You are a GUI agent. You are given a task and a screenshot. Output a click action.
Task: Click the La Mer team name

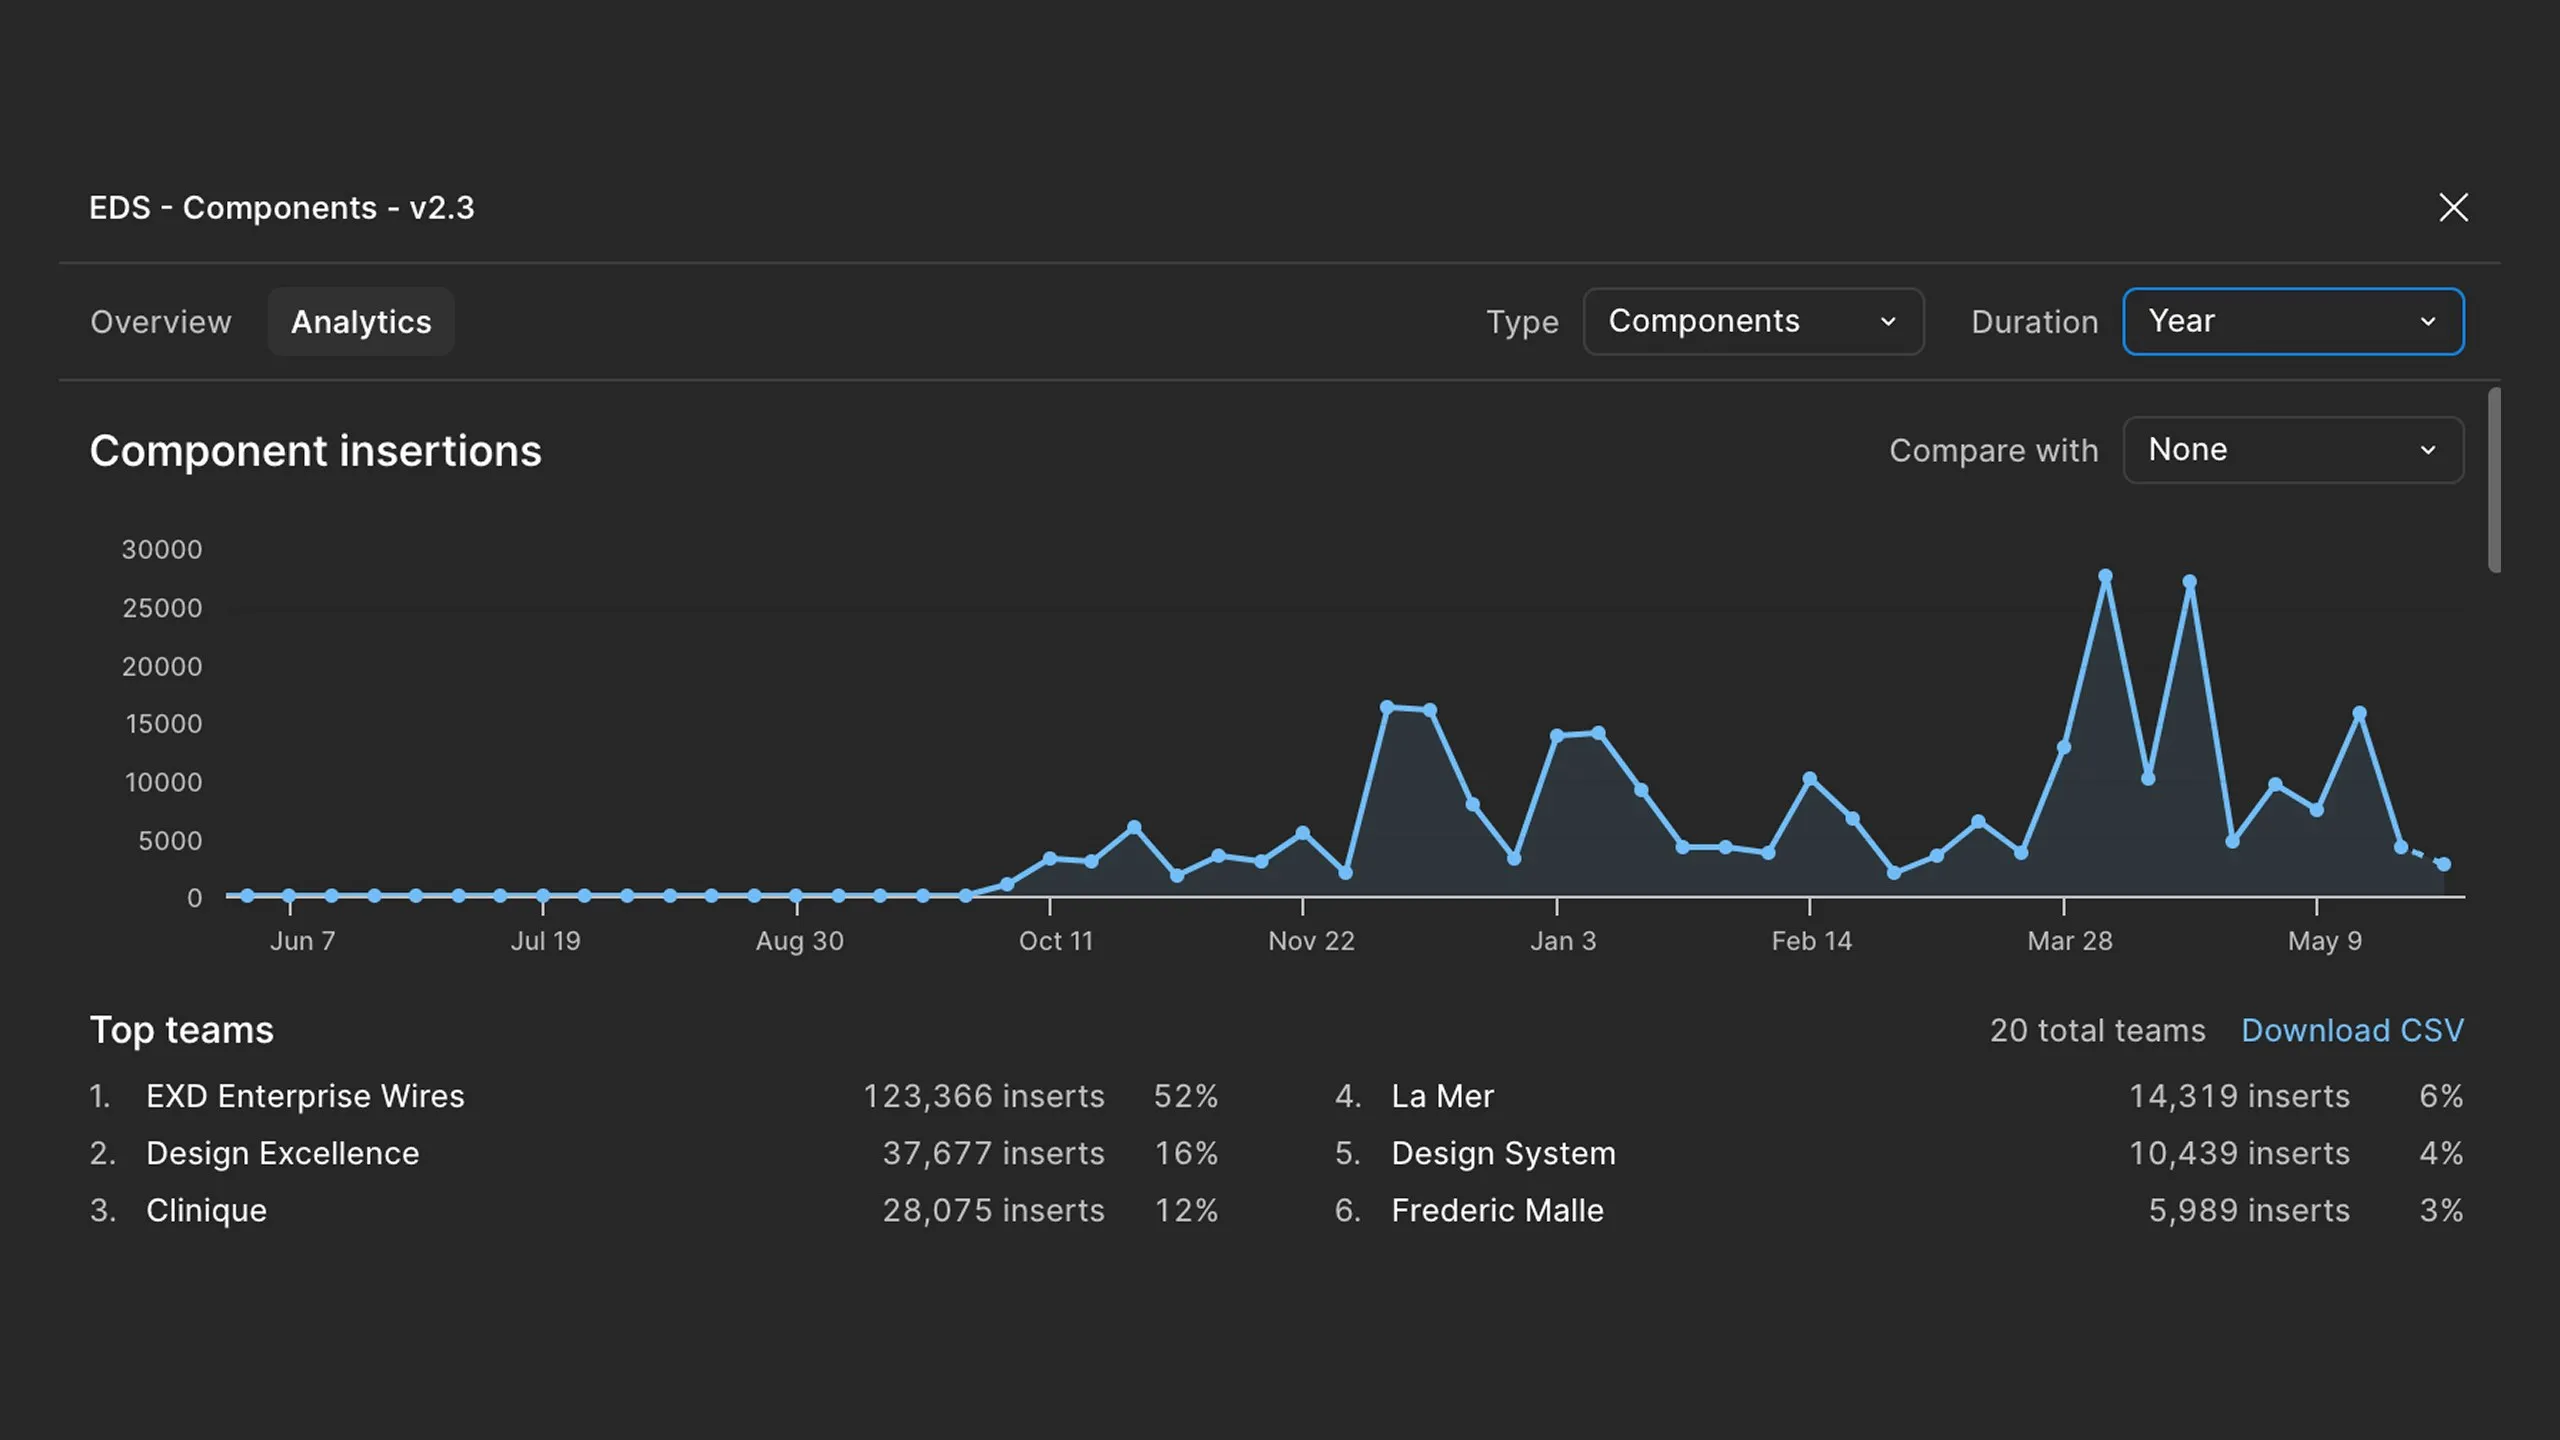click(1442, 1096)
